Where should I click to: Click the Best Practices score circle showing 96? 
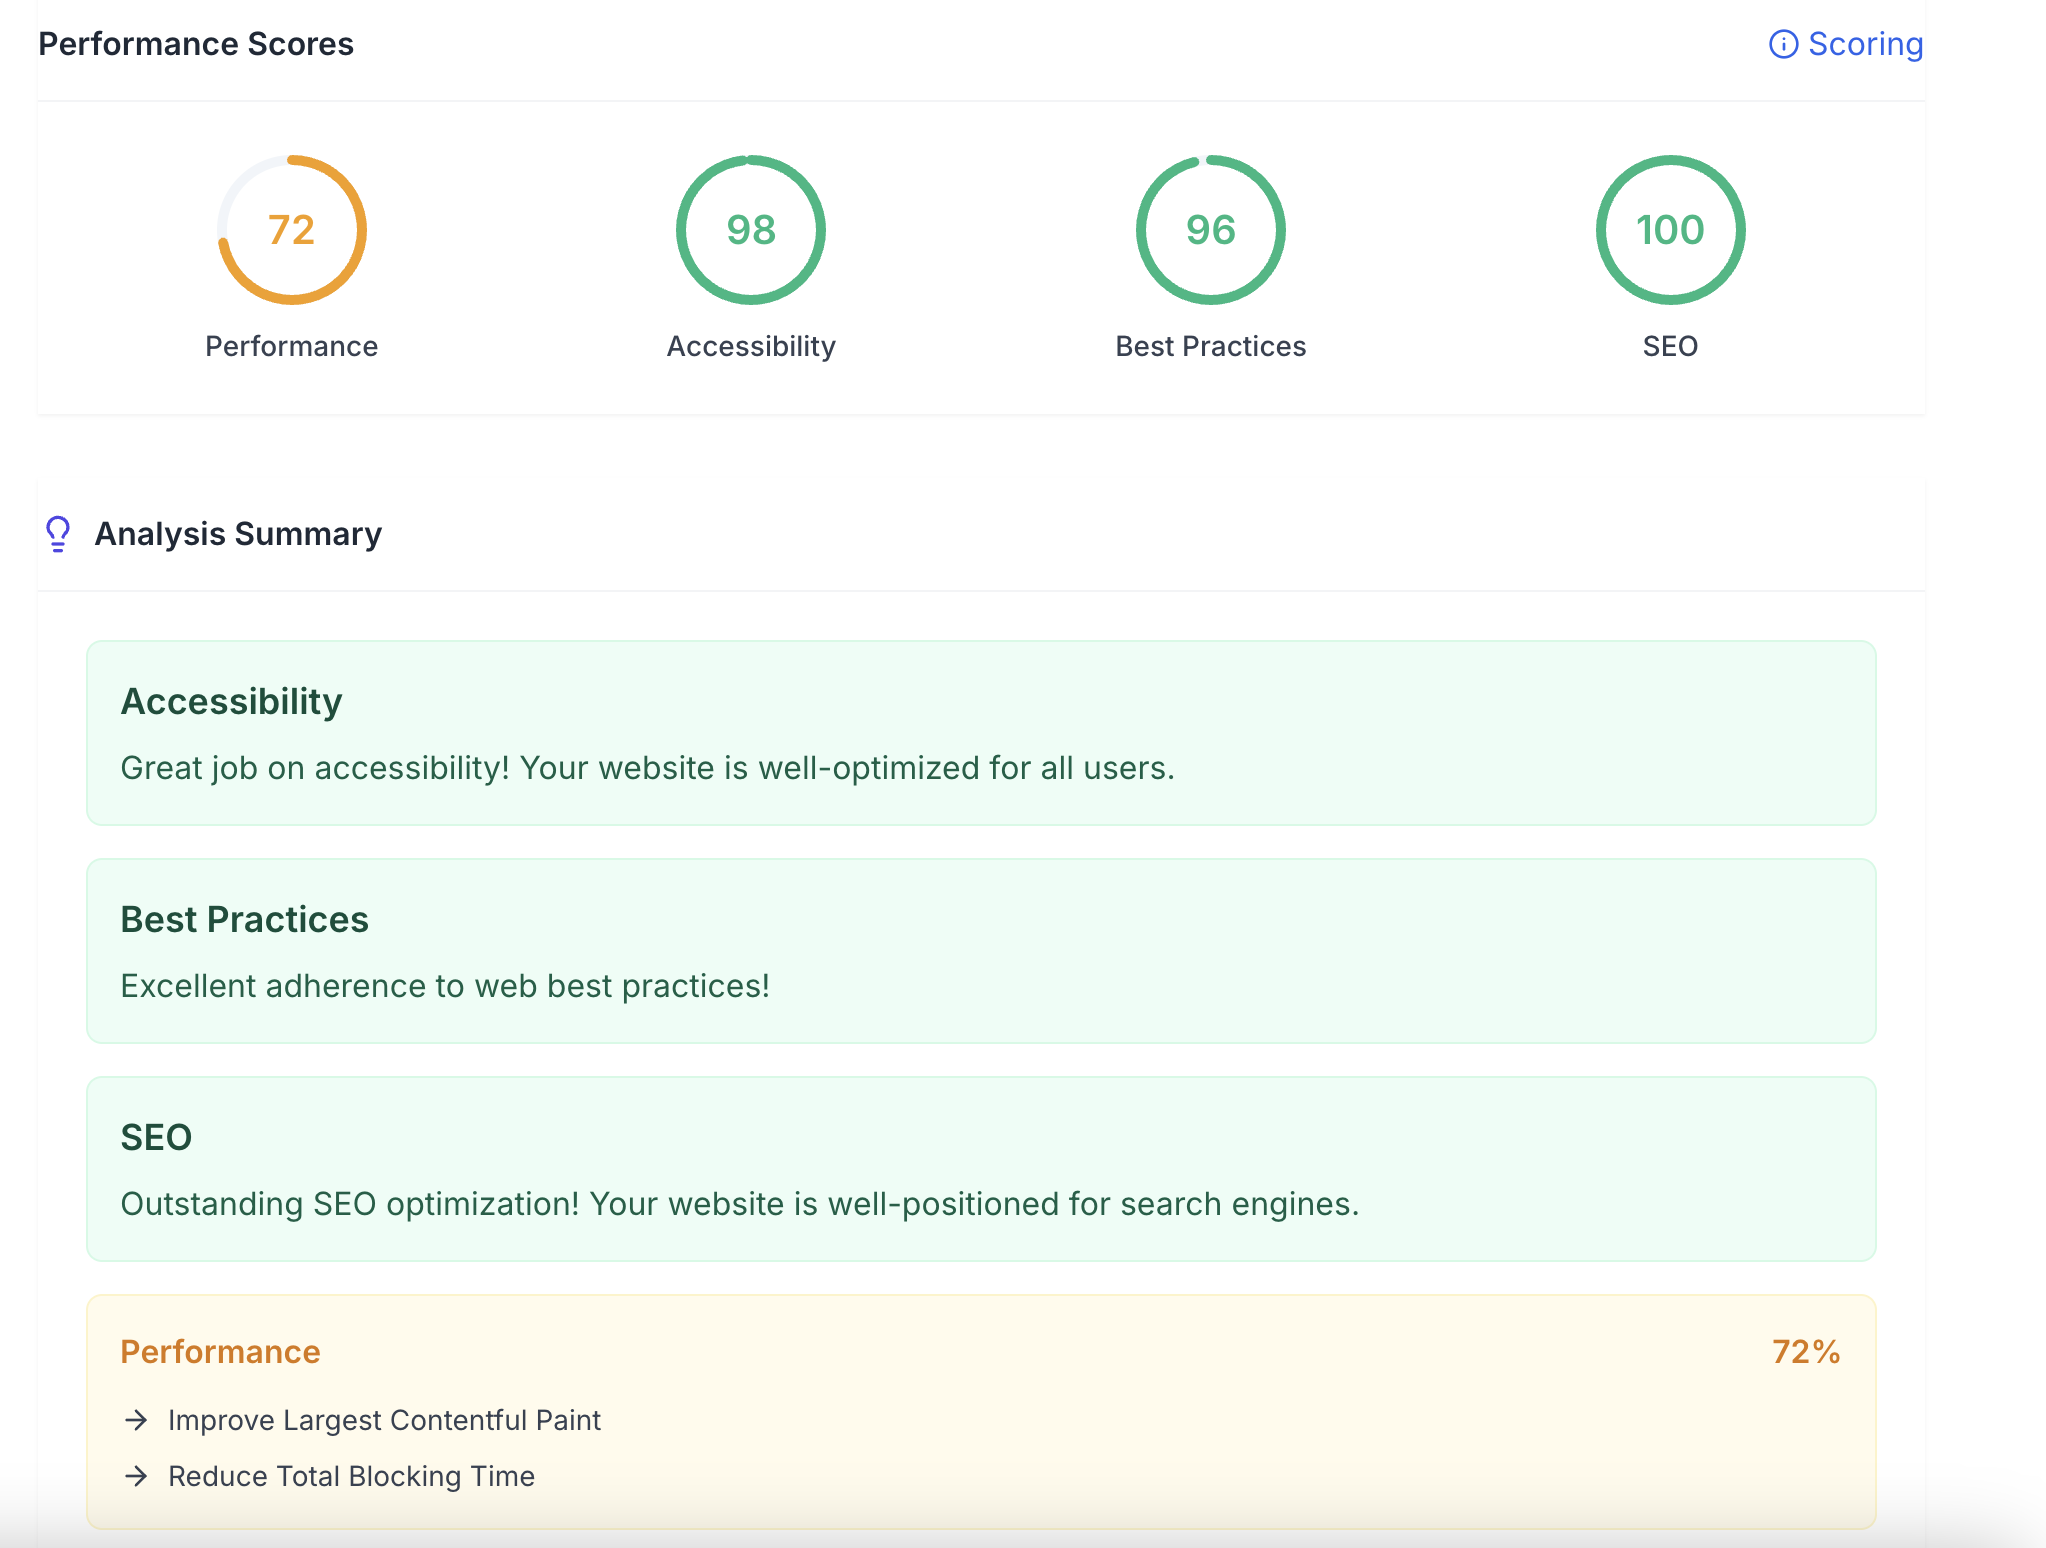(1210, 230)
